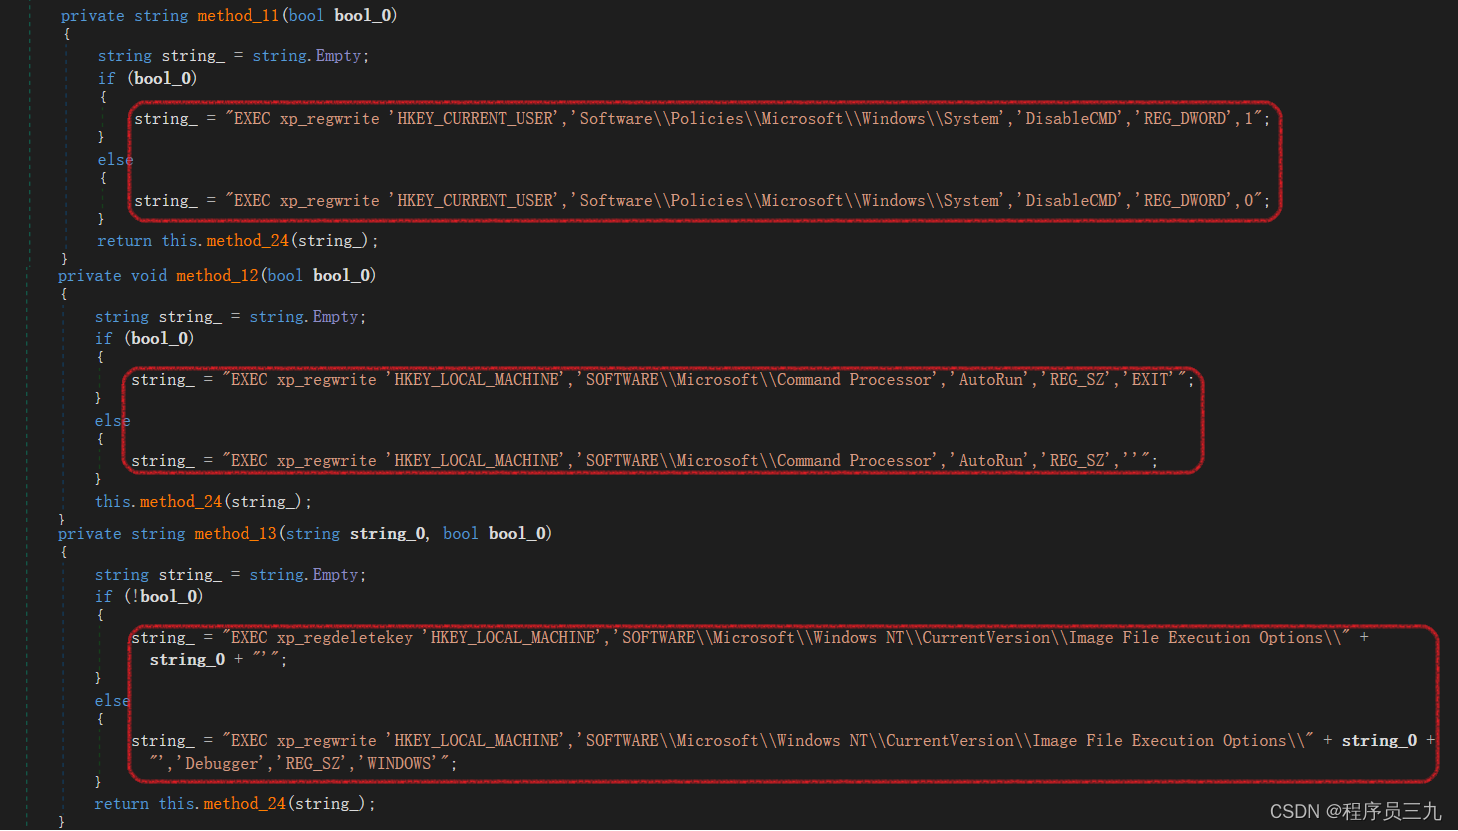Click the 'else' keyword in method_12

[x=113, y=421]
